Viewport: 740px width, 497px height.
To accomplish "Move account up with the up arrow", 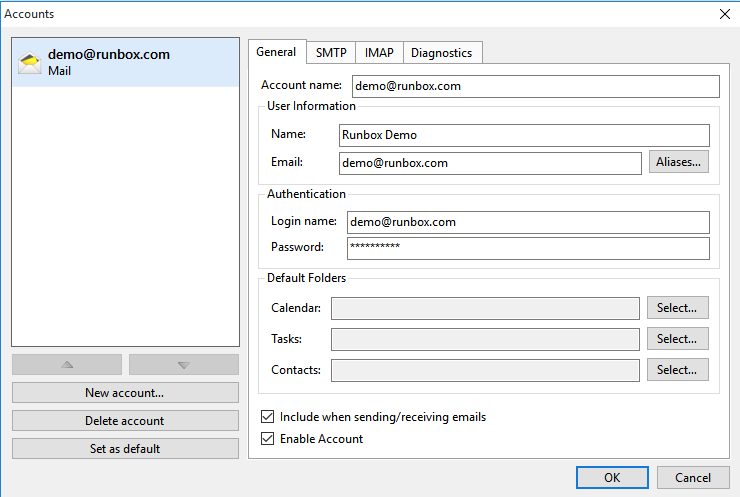I will 67,365.
